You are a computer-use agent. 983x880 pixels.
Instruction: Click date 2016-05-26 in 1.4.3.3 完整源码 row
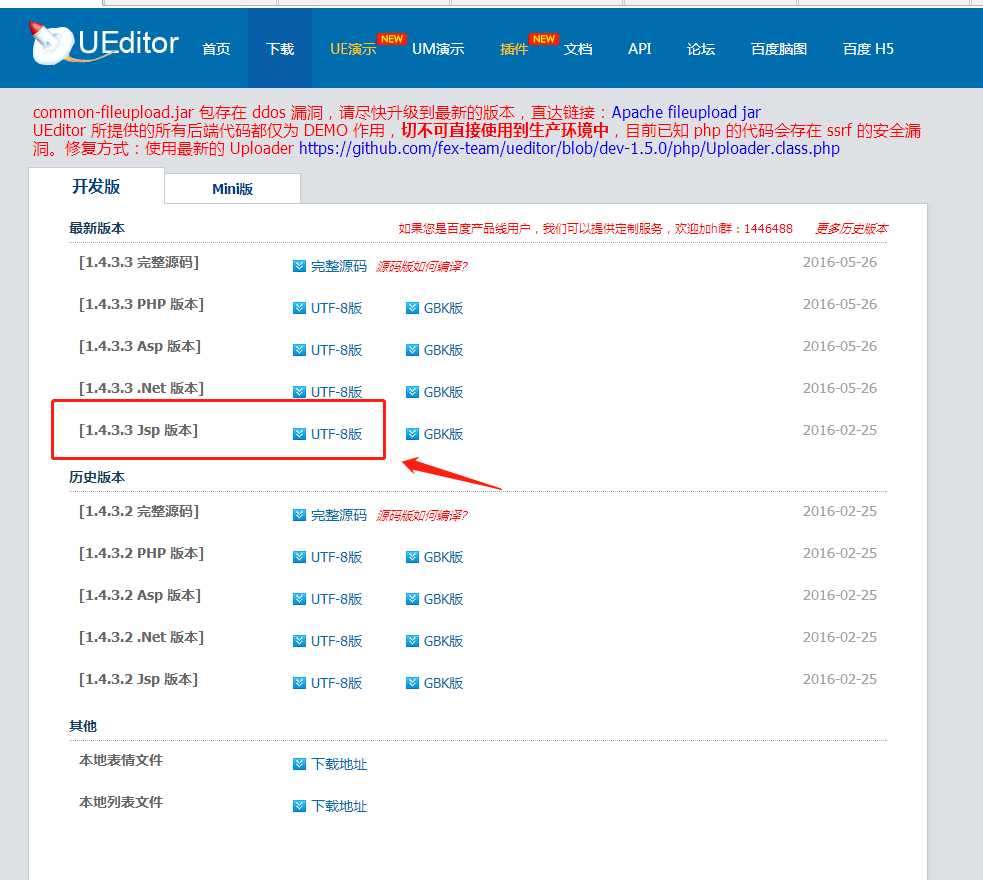coord(839,263)
